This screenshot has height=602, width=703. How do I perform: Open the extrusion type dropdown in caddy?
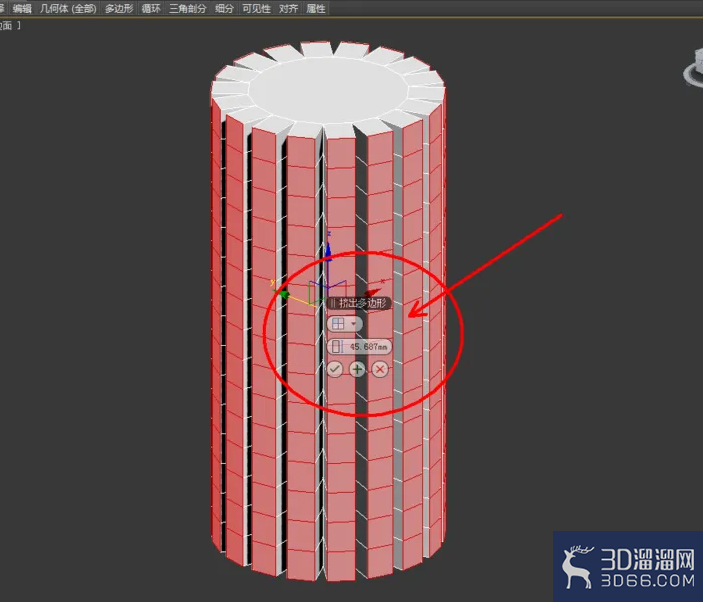pyautogui.click(x=344, y=324)
